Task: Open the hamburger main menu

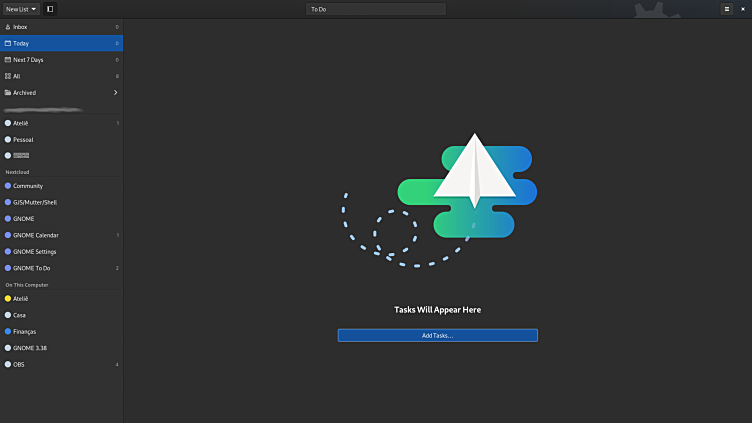Action: (727, 8)
